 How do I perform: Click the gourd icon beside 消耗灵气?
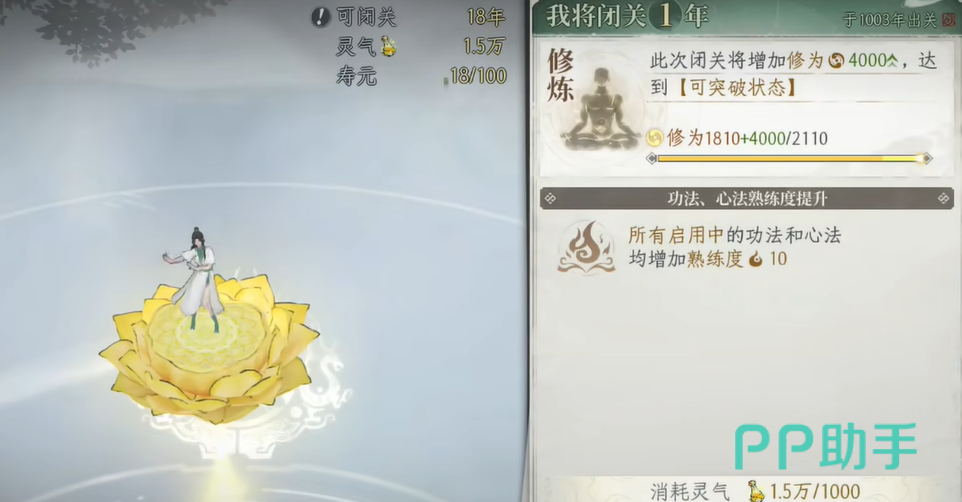756,491
